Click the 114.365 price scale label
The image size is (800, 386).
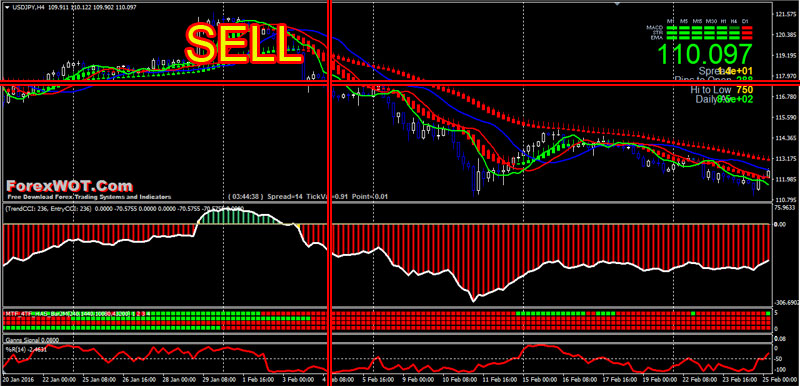click(786, 138)
